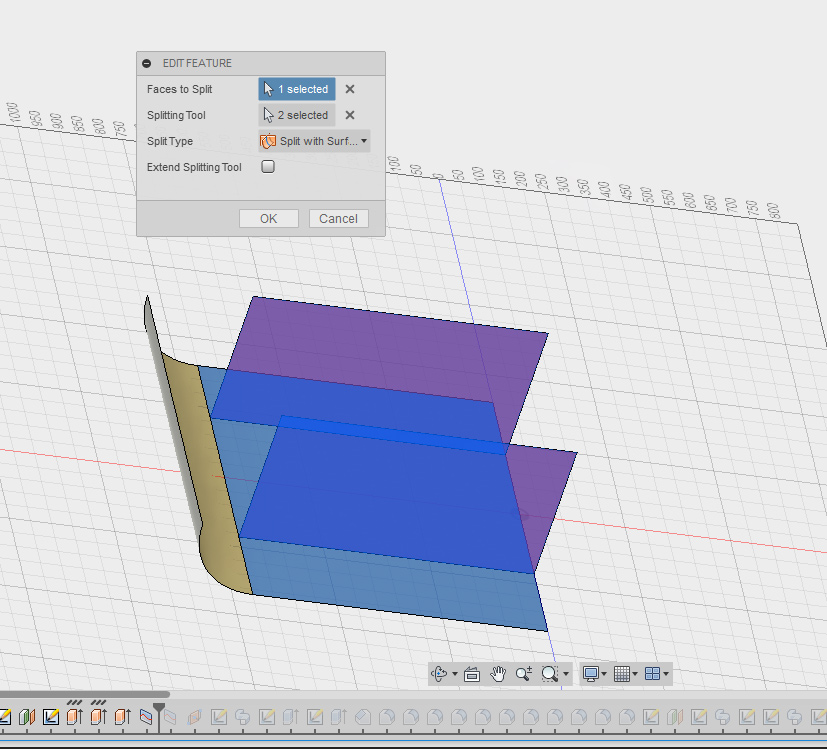Image resolution: width=827 pixels, height=749 pixels.
Task: Expand the Orbit tool dropdown arrow
Action: [x=454, y=674]
